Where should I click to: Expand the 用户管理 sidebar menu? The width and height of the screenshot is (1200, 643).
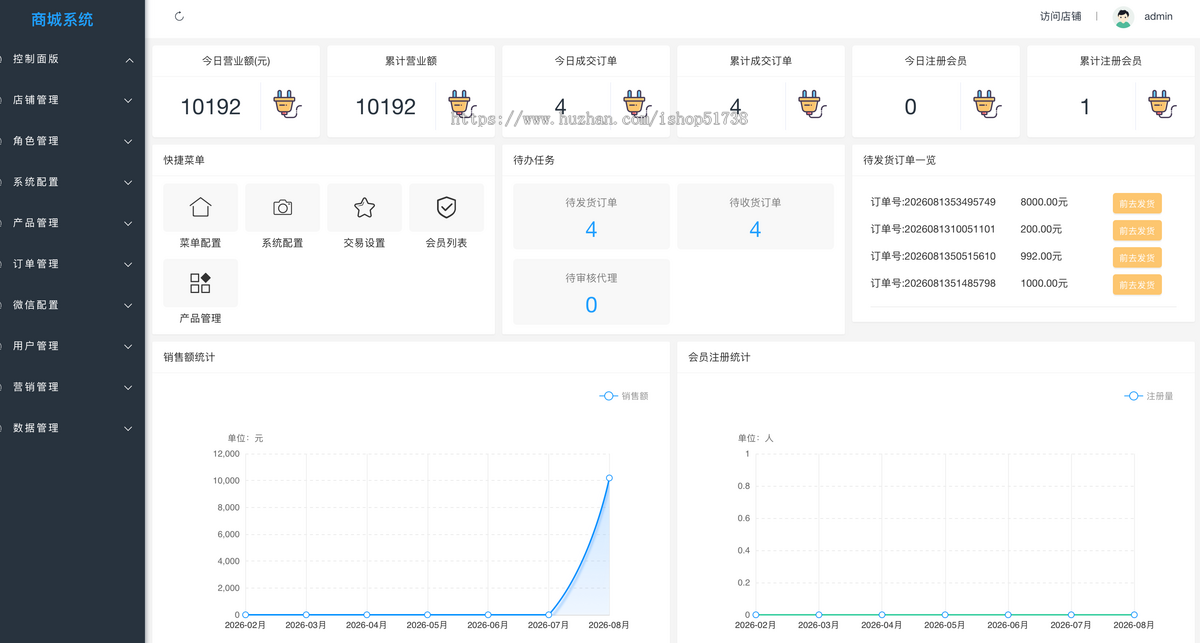click(72, 346)
